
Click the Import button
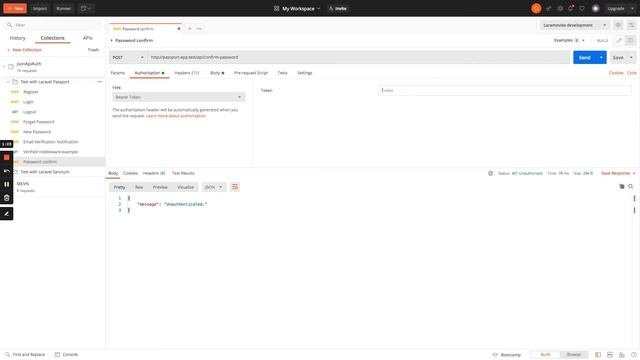coord(40,8)
